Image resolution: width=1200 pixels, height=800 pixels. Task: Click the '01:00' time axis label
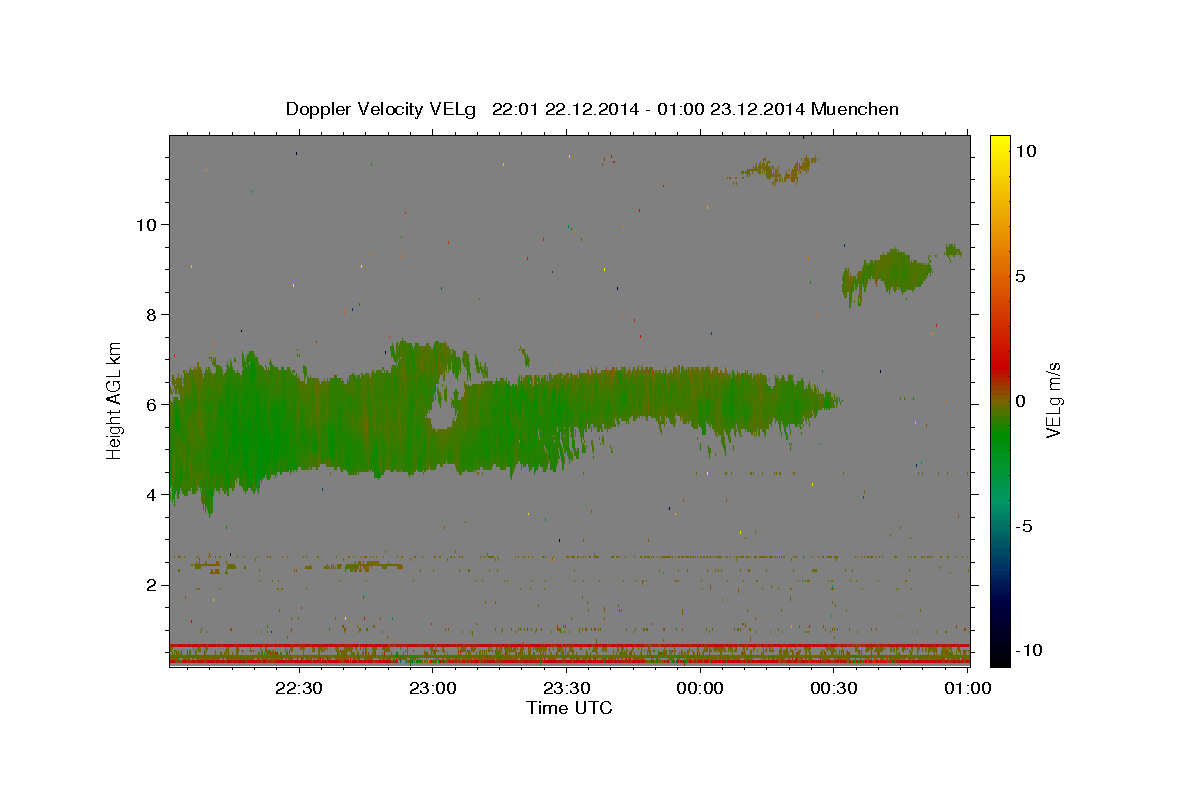[x=968, y=688]
